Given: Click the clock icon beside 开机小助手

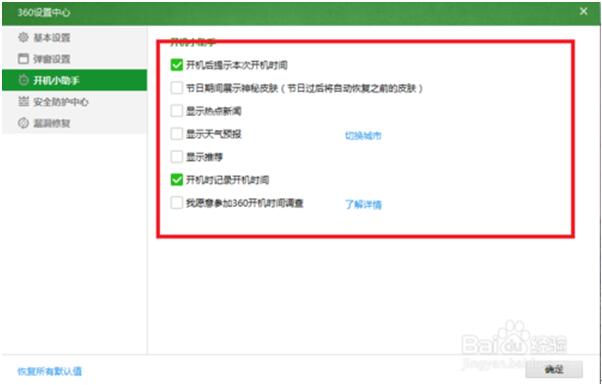Looking at the screenshot, I should coord(23,80).
